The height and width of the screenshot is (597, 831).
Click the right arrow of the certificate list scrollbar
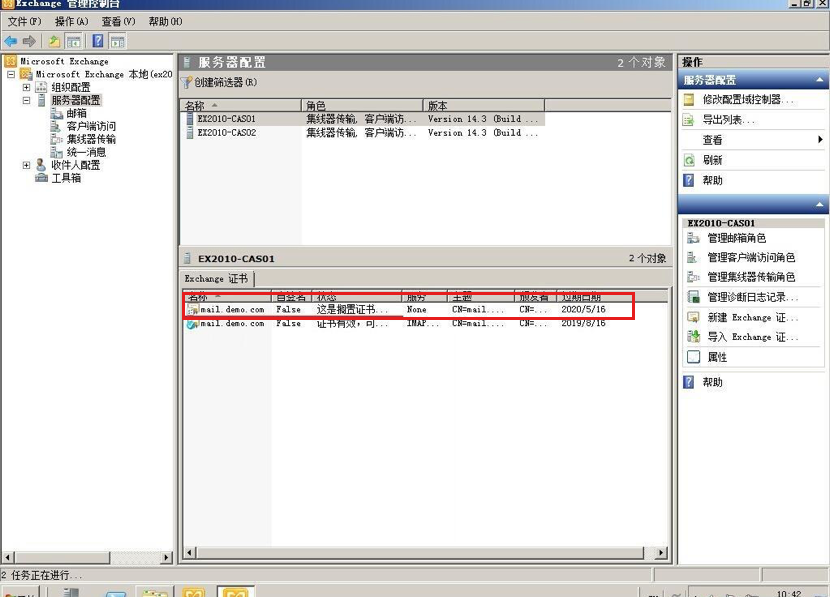(661, 552)
